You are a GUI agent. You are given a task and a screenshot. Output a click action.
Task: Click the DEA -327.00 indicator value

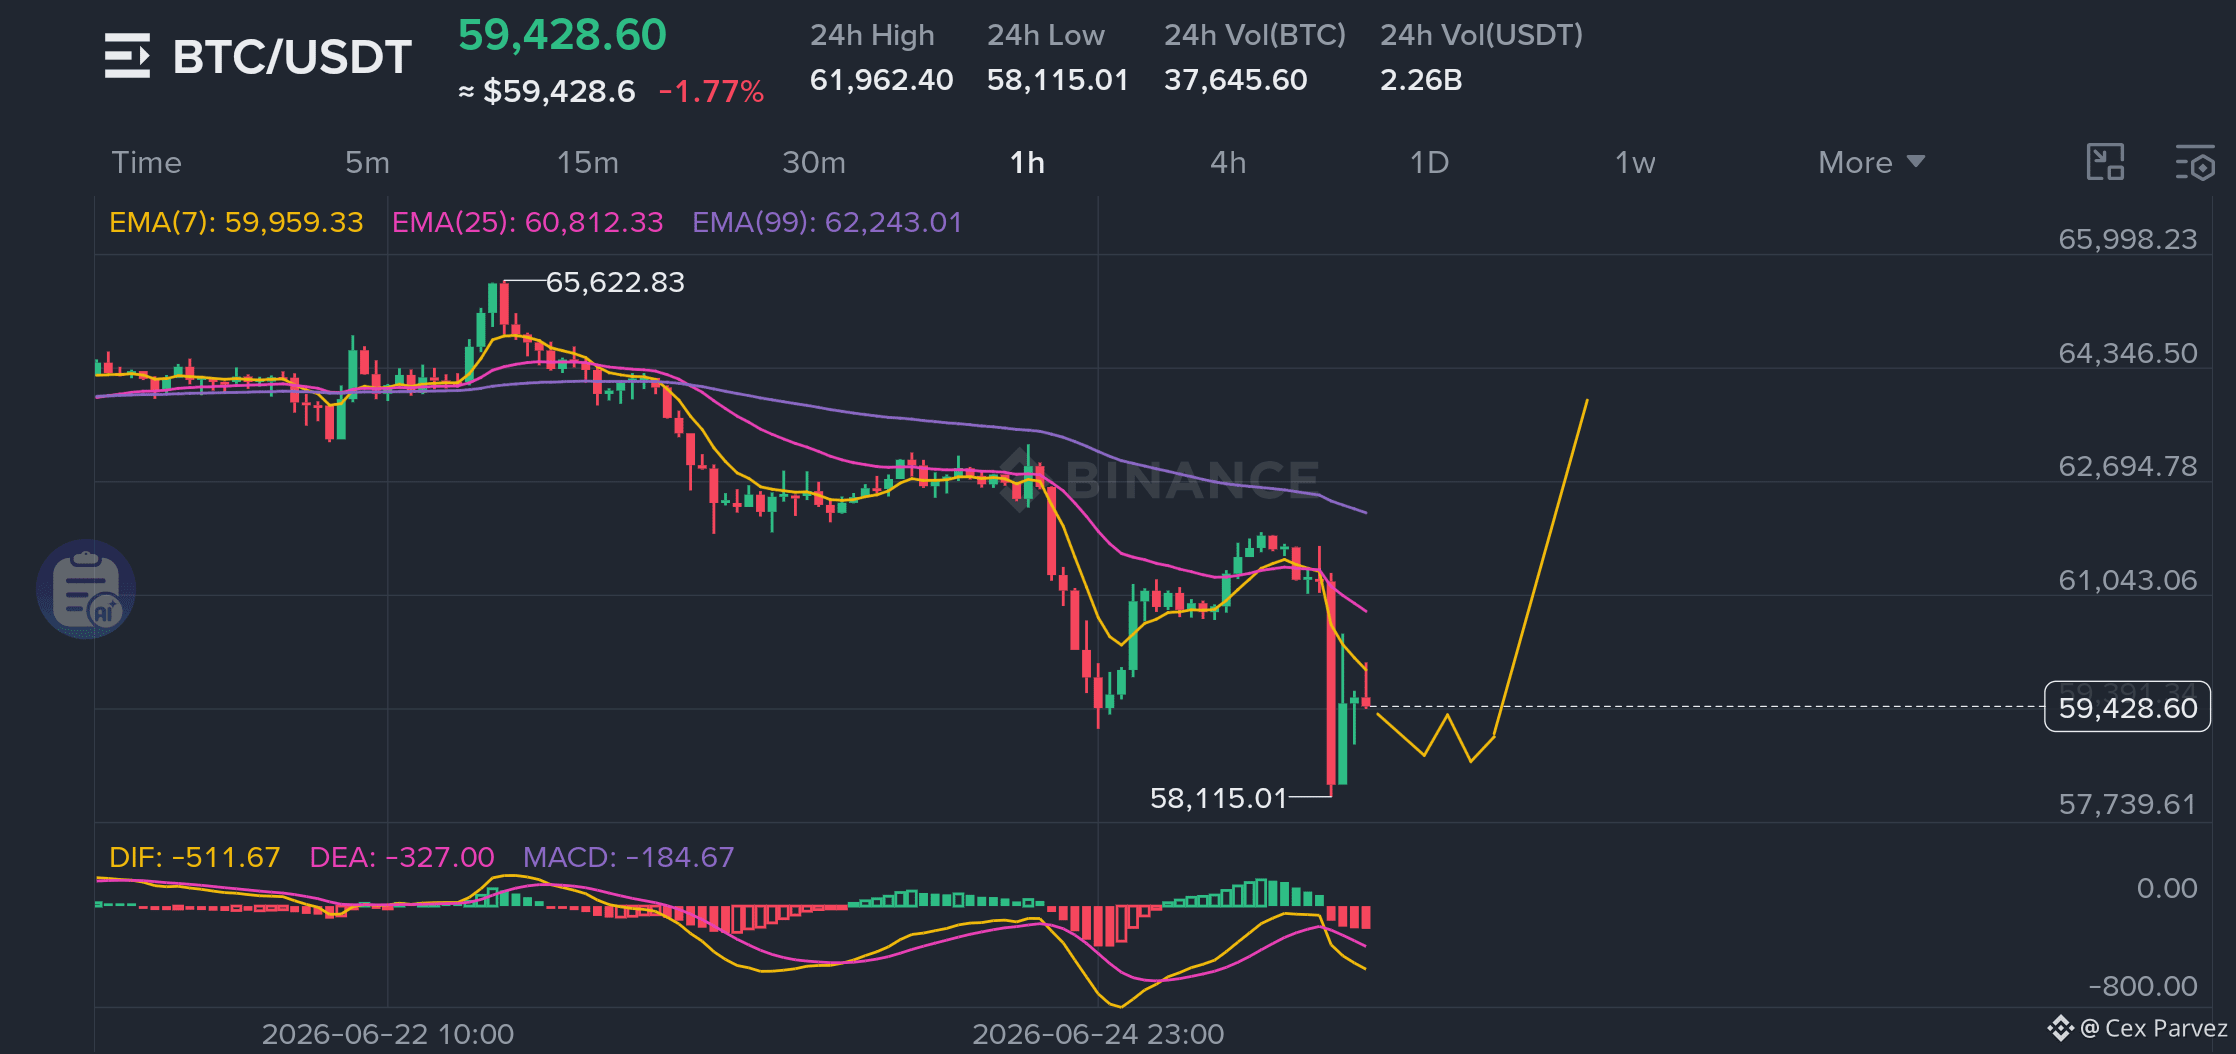pyautogui.click(x=402, y=857)
